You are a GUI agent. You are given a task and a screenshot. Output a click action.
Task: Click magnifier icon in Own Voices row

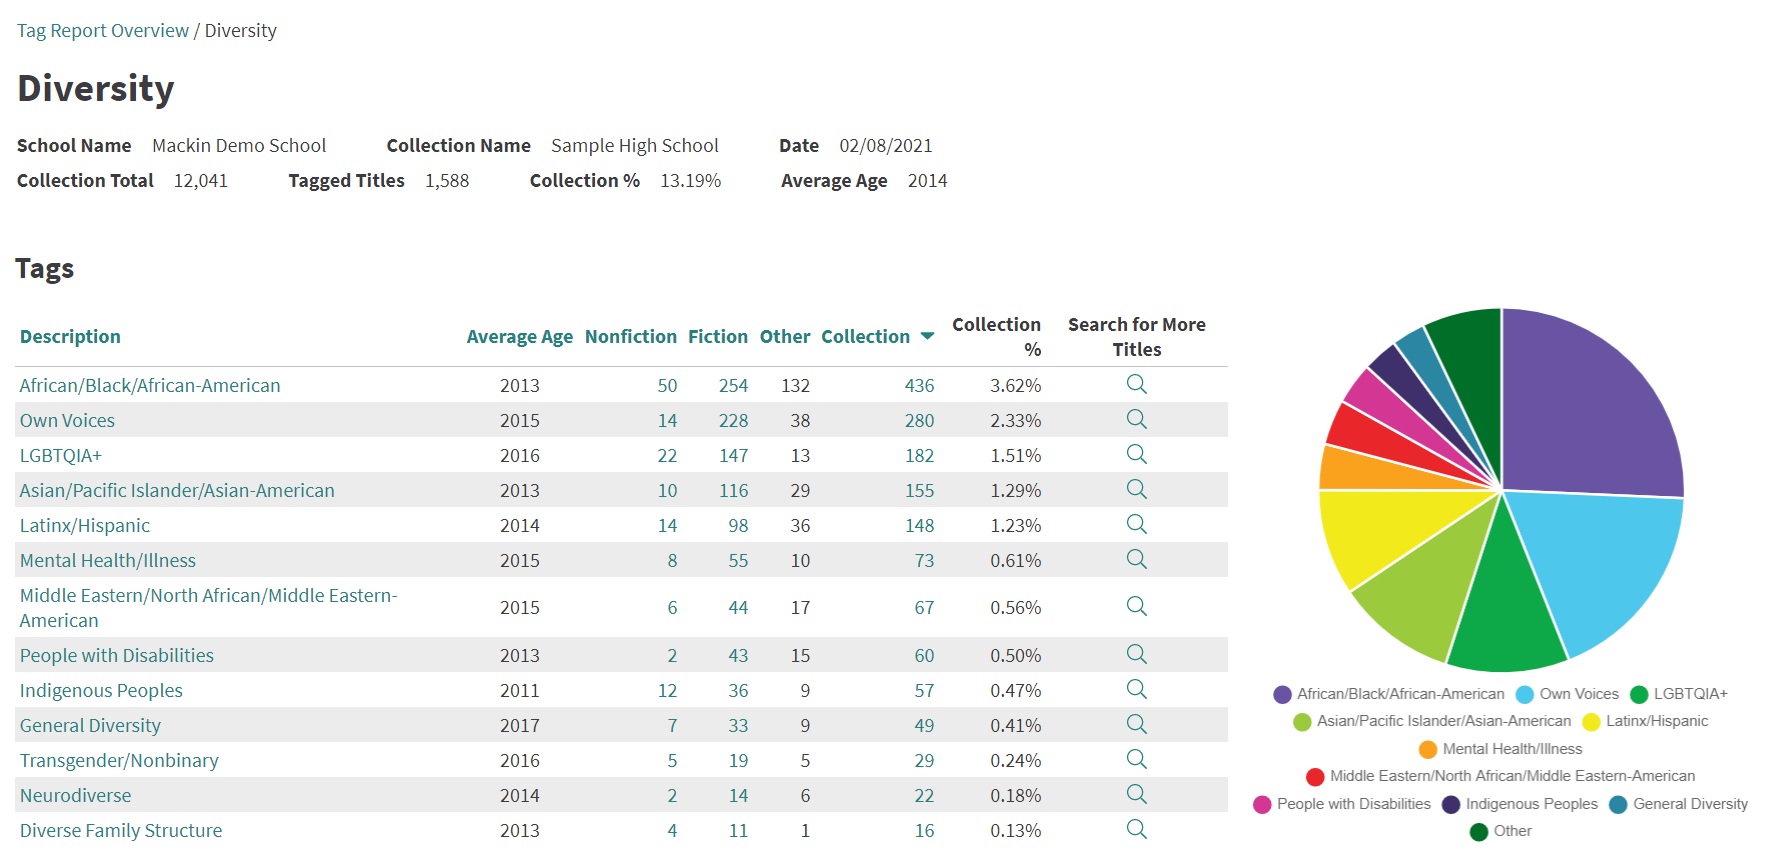1136,419
